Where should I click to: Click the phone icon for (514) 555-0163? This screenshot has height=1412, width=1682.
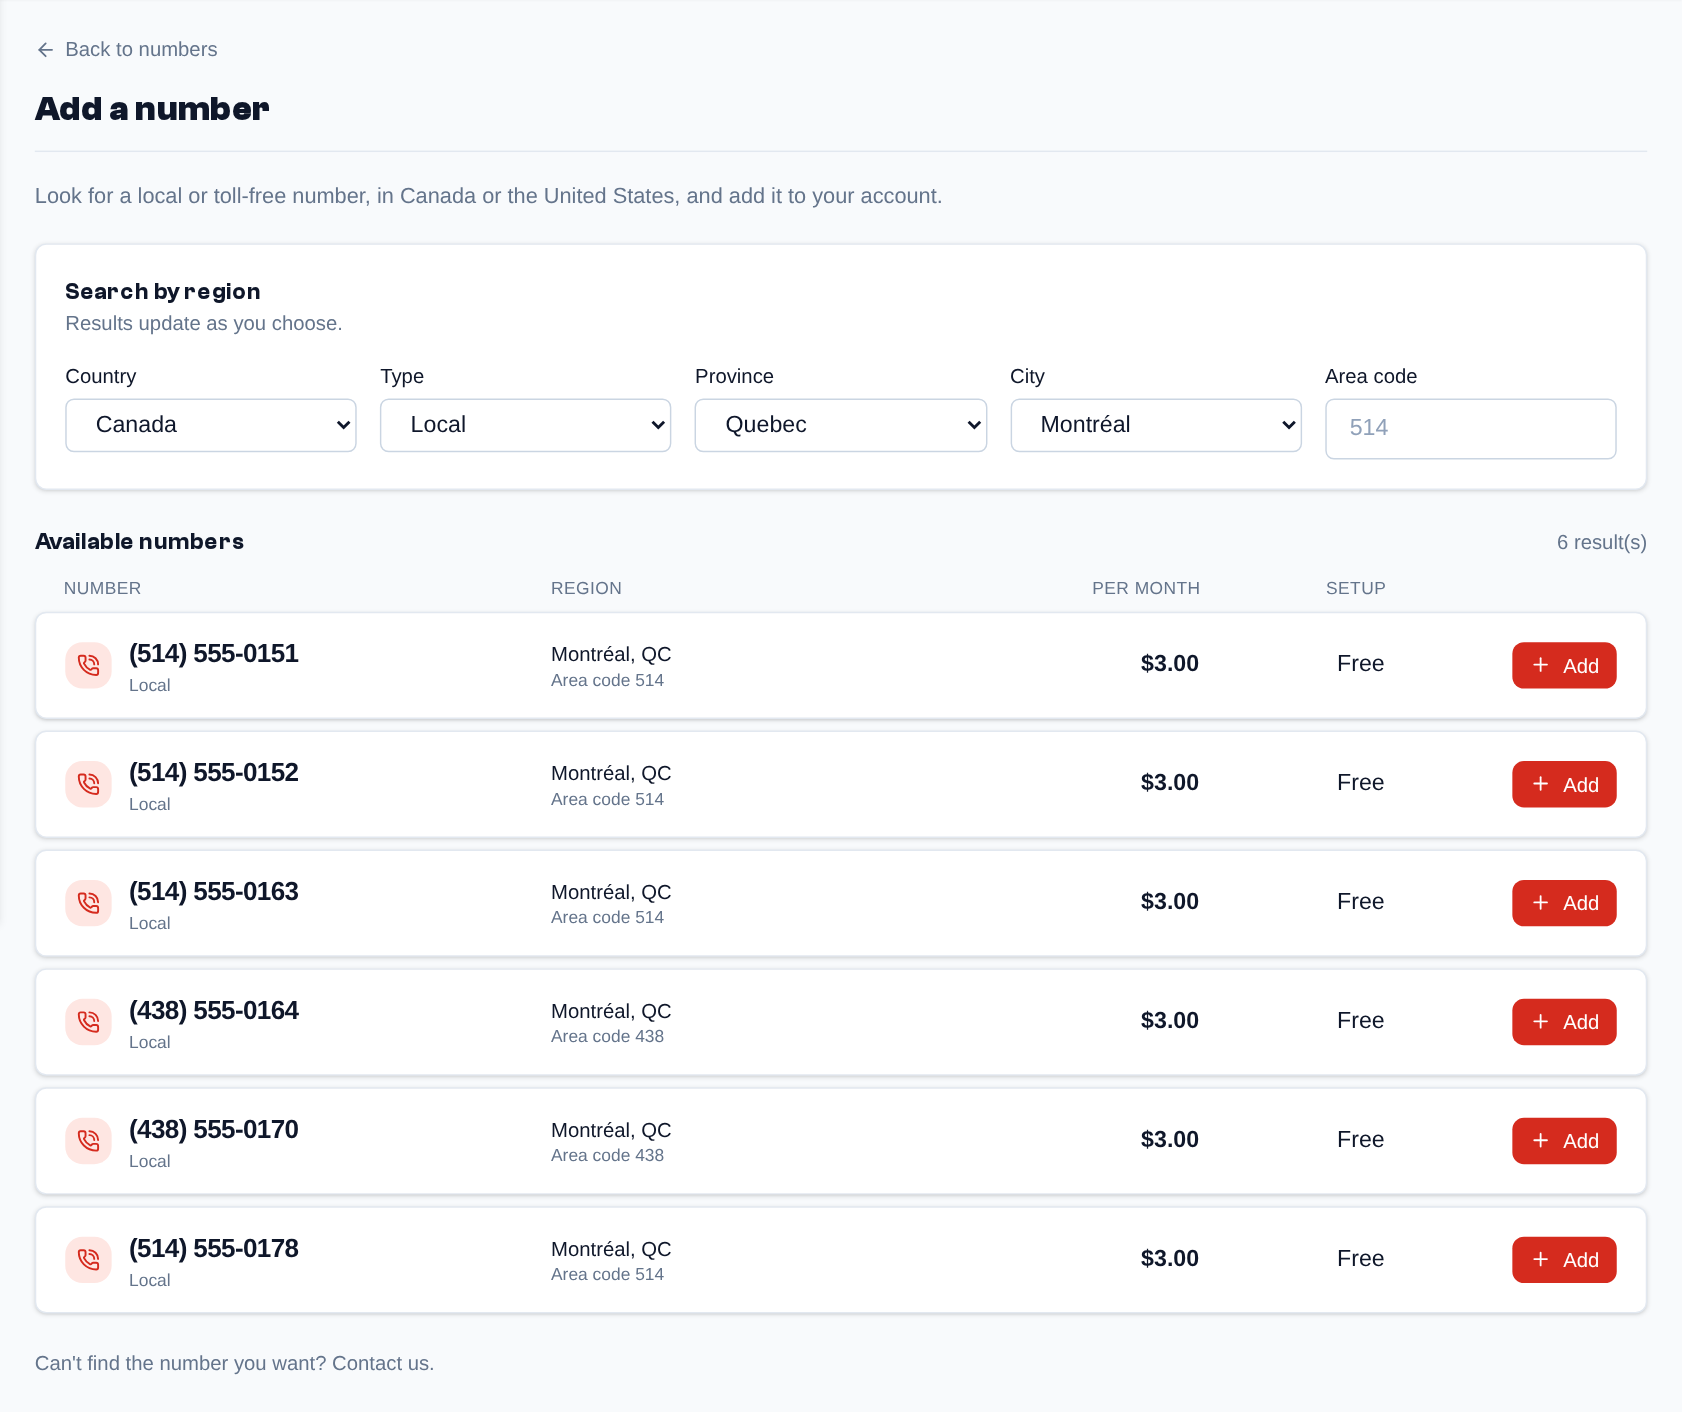point(89,903)
